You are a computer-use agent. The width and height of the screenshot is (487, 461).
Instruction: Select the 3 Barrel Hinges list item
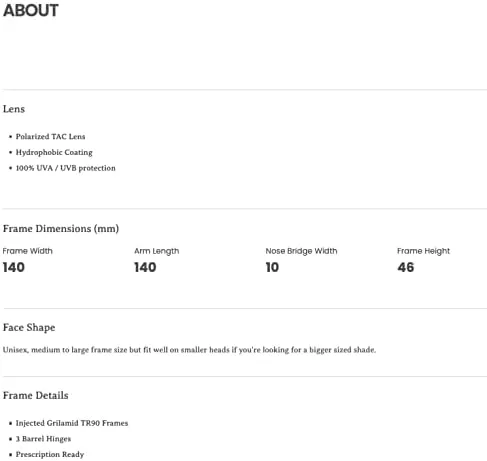click(43, 439)
